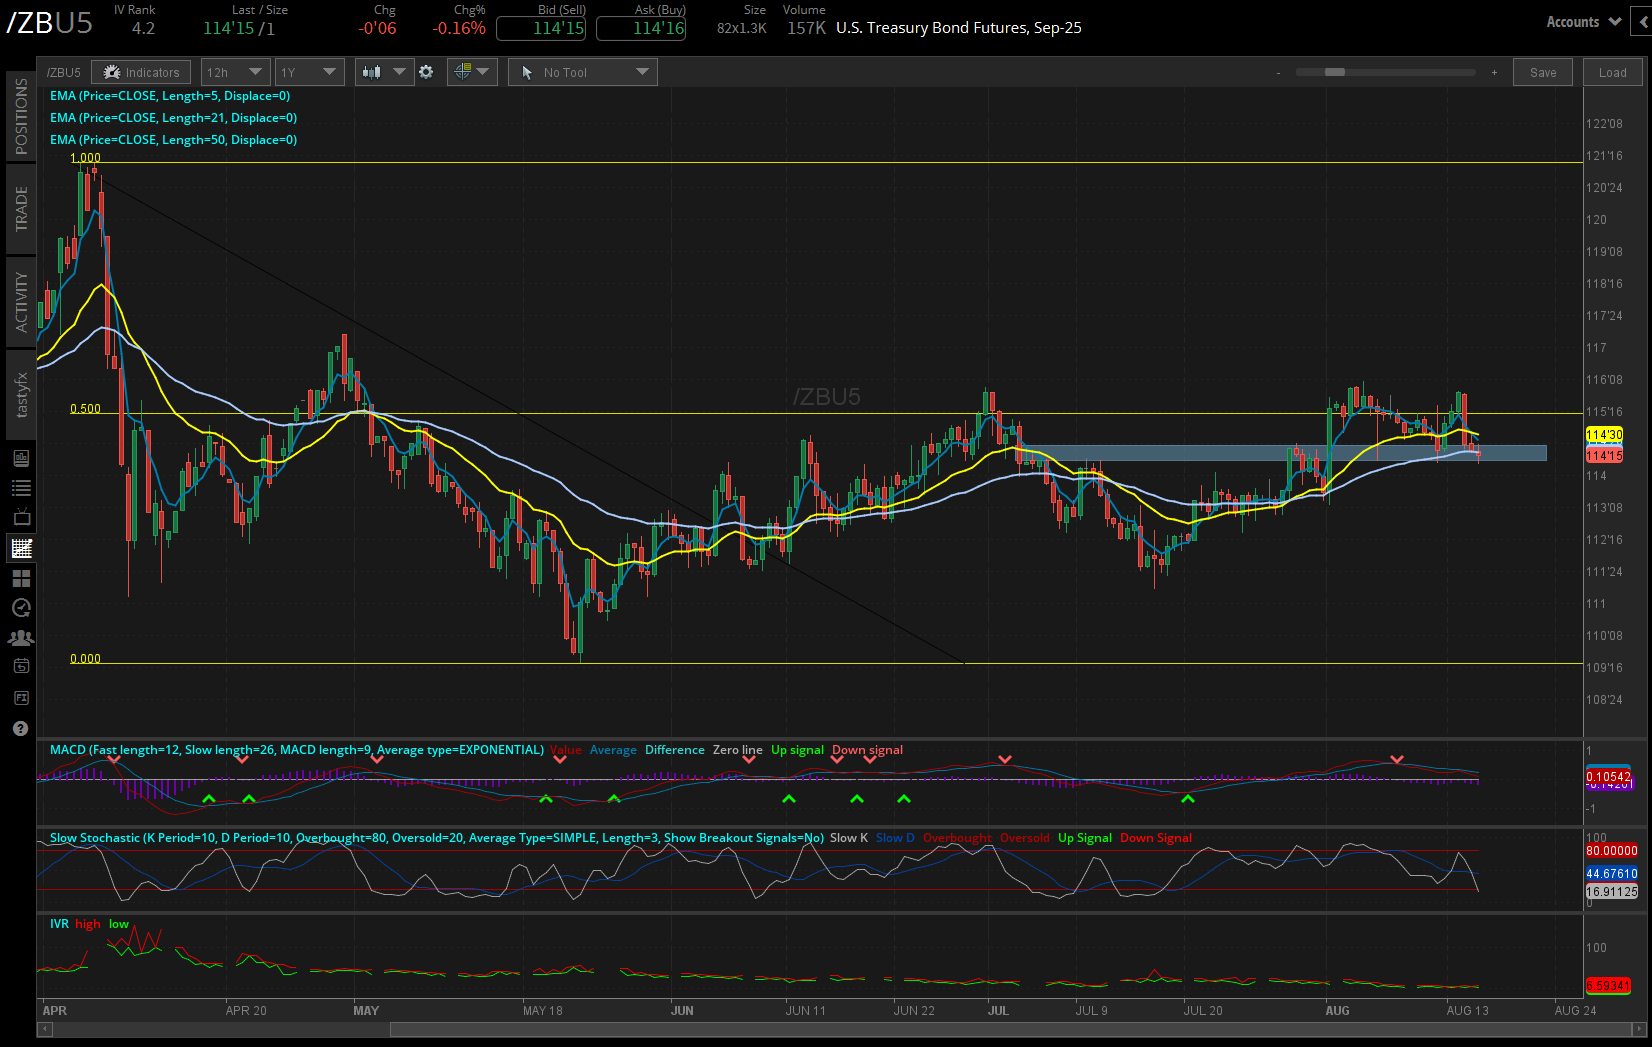Open the follow traders community icon
The image size is (1652, 1047).
click(x=20, y=637)
